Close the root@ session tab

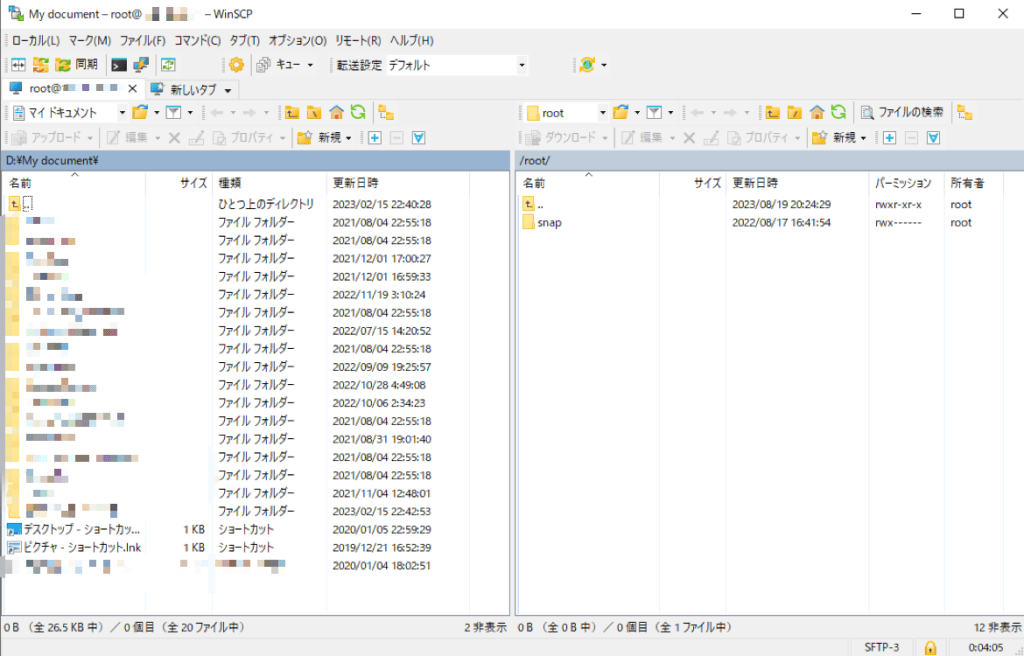133,89
